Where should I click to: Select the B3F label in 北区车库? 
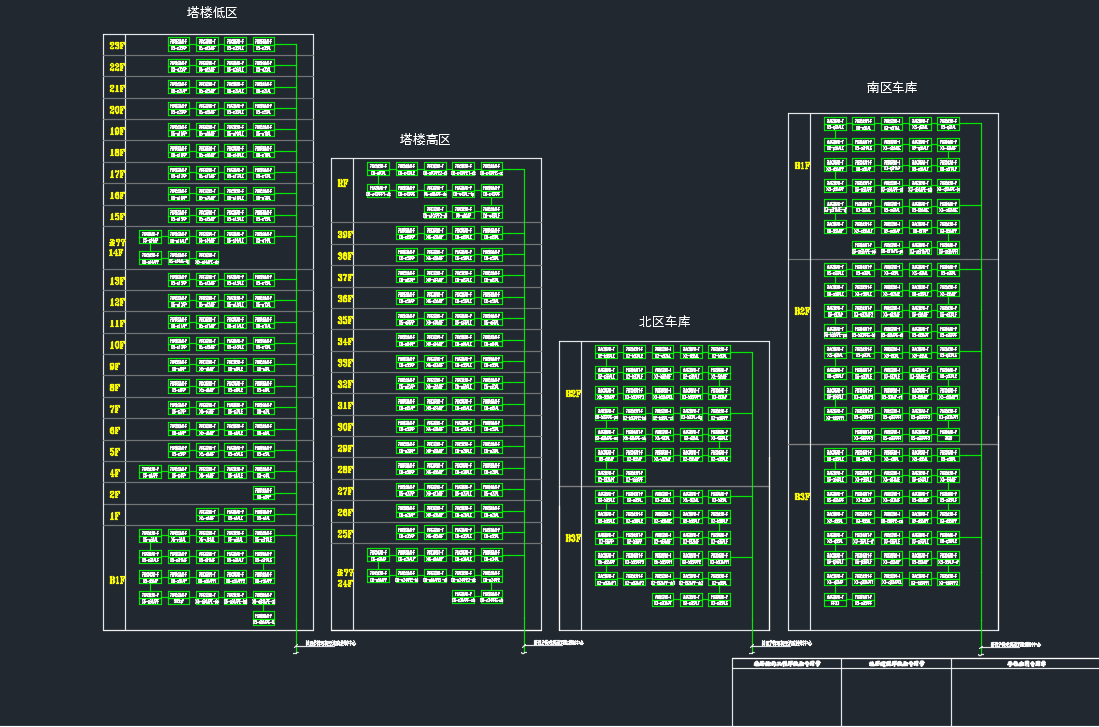pyautogui.click(x=573, y=538)
